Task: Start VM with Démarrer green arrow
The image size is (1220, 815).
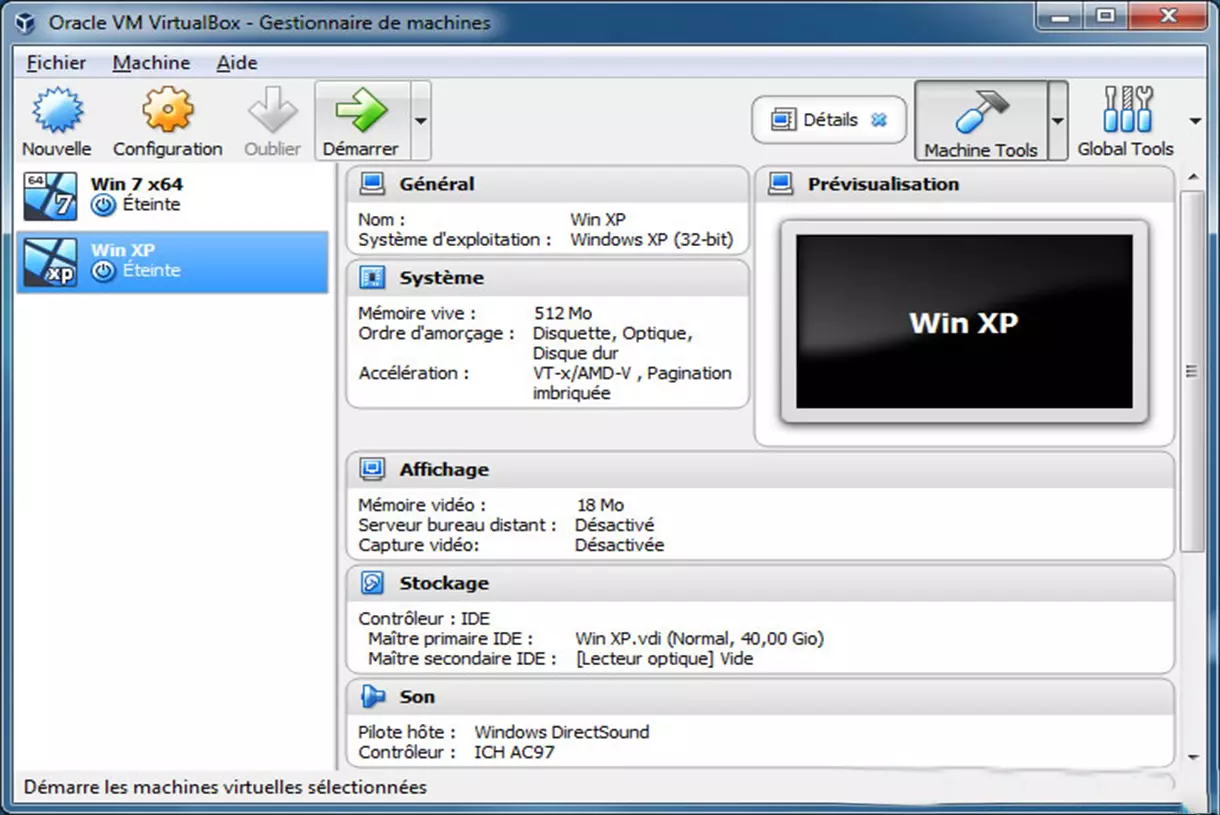Action: pyautogui.click(x=361, y=110)
